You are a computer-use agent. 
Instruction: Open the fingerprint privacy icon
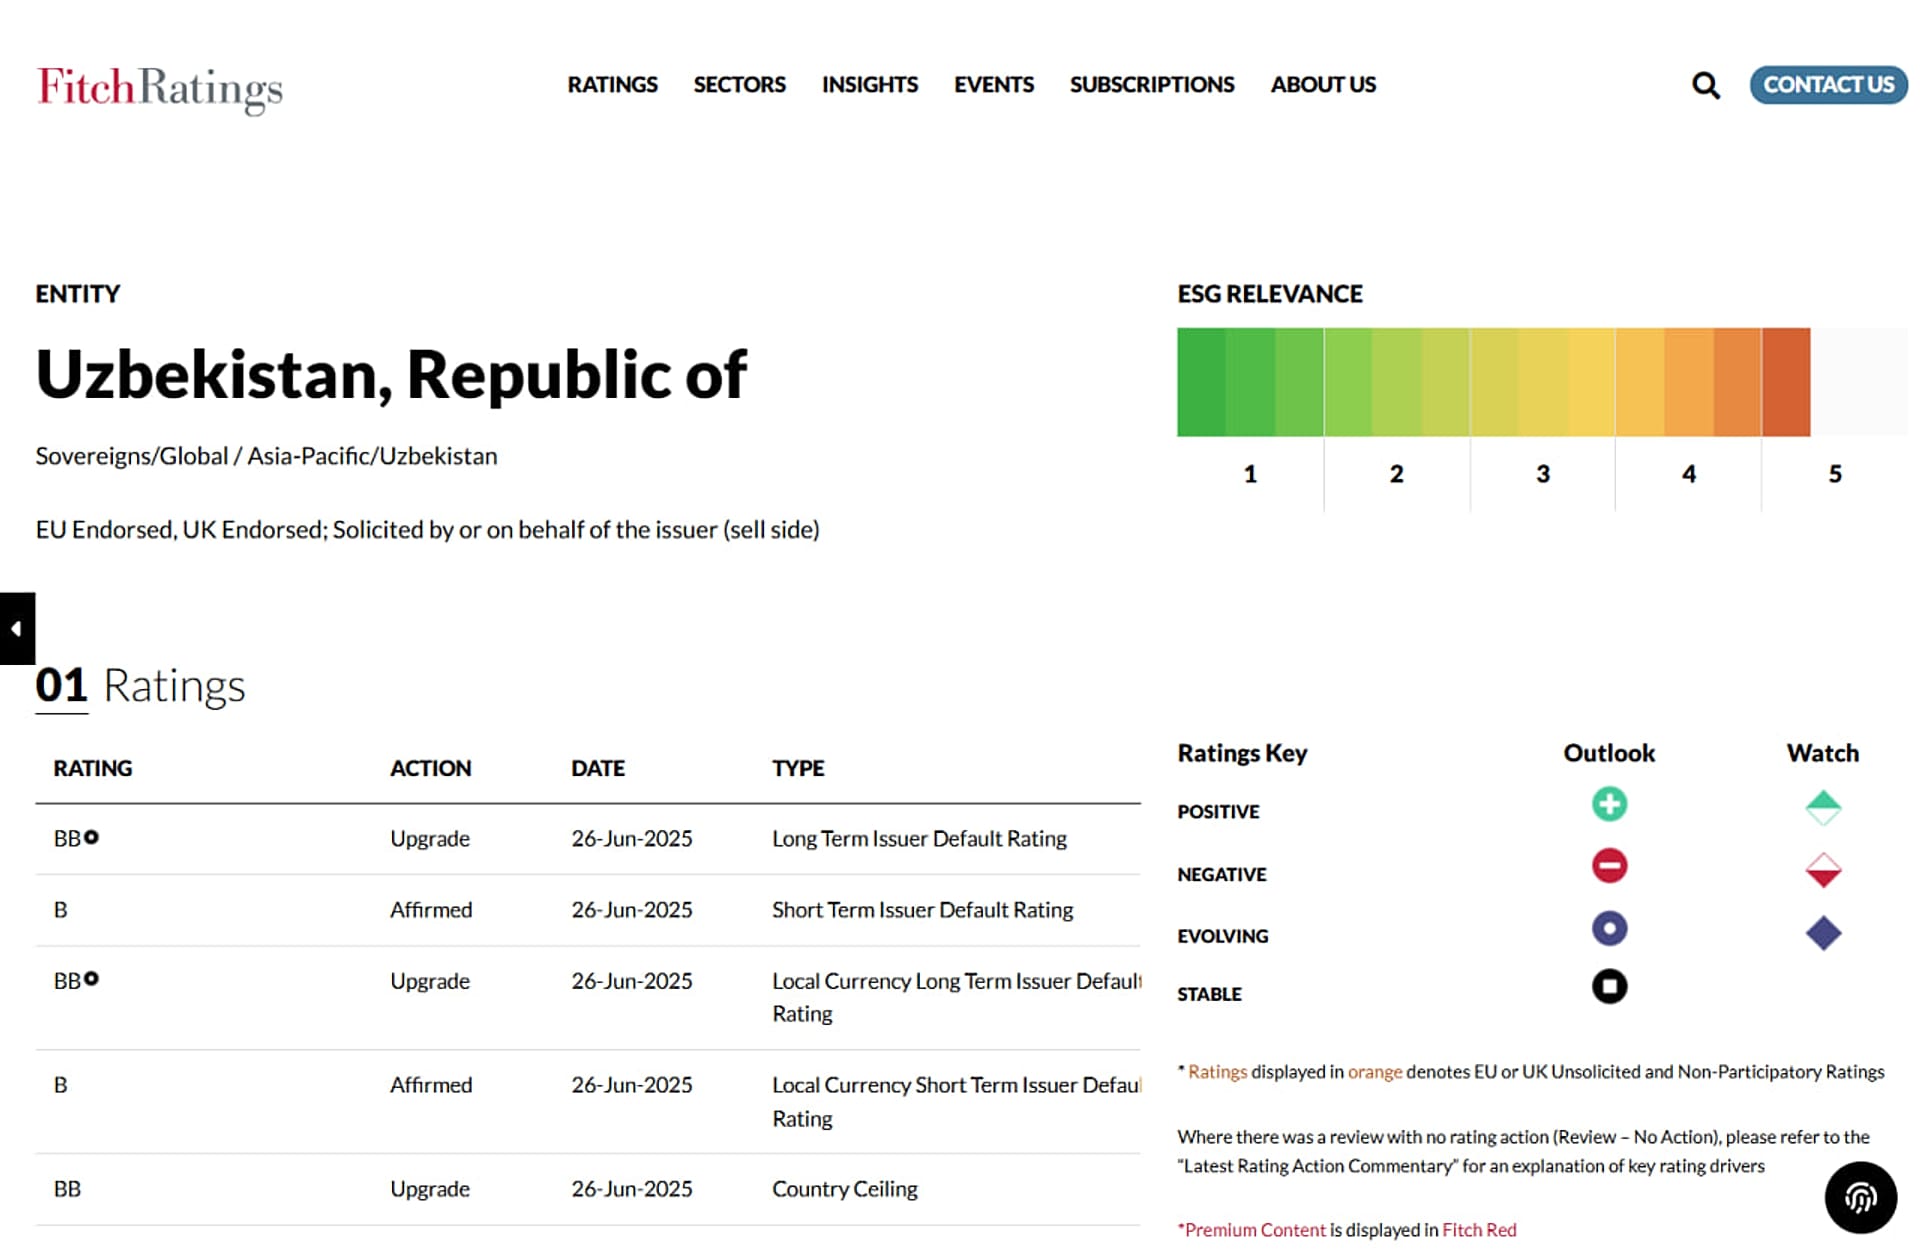[x=1860, y=1197]
